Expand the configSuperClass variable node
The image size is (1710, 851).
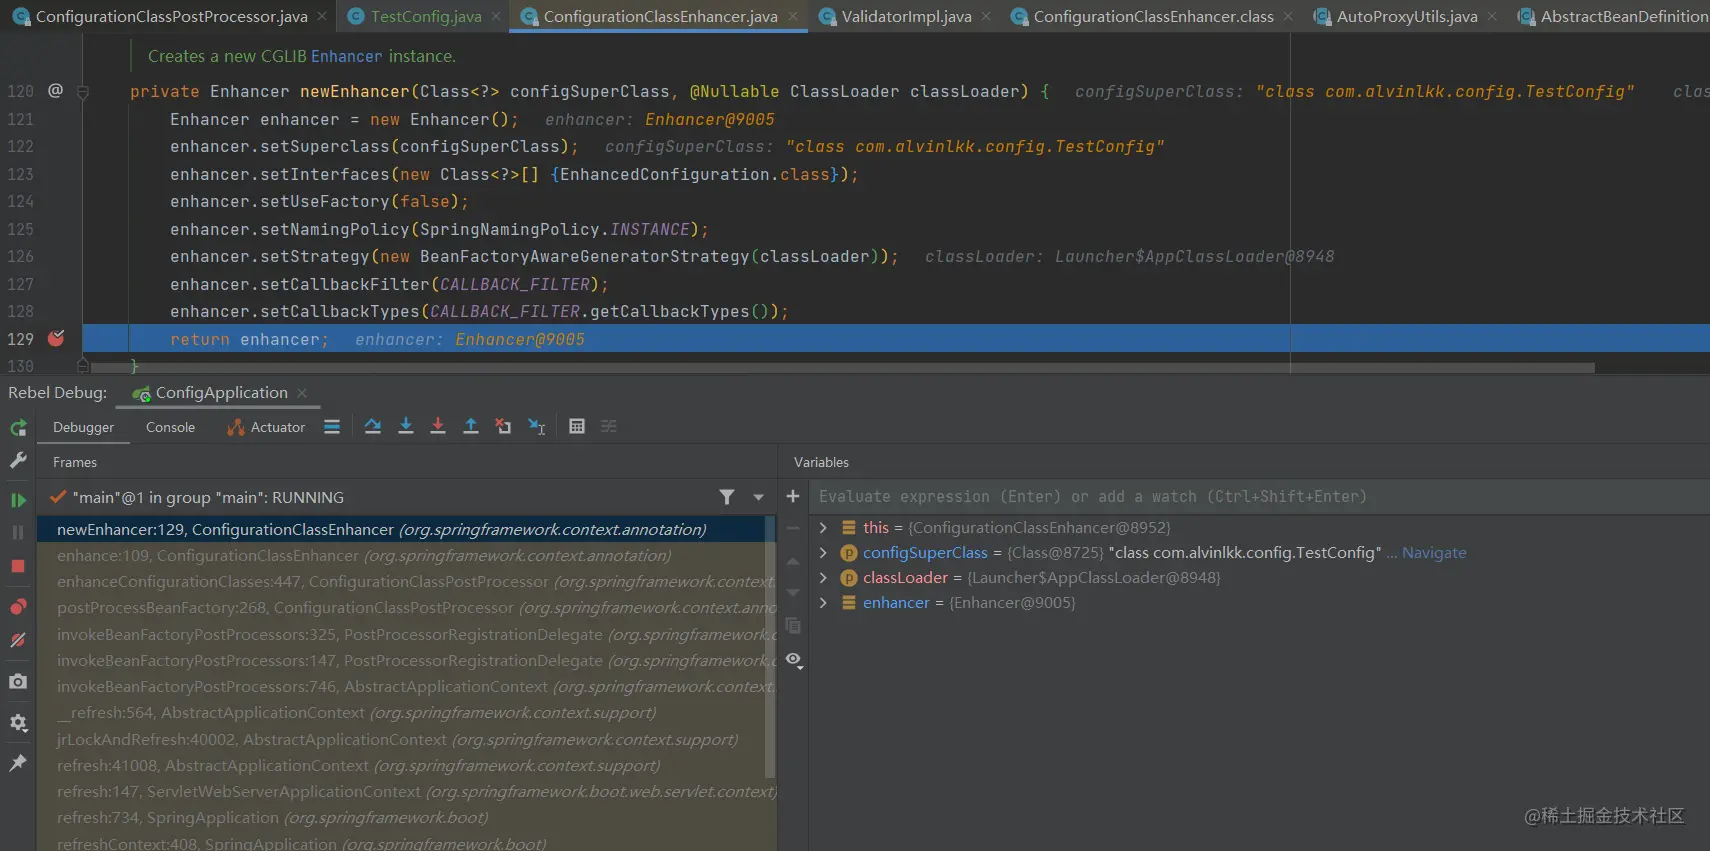tap(823, 553)
